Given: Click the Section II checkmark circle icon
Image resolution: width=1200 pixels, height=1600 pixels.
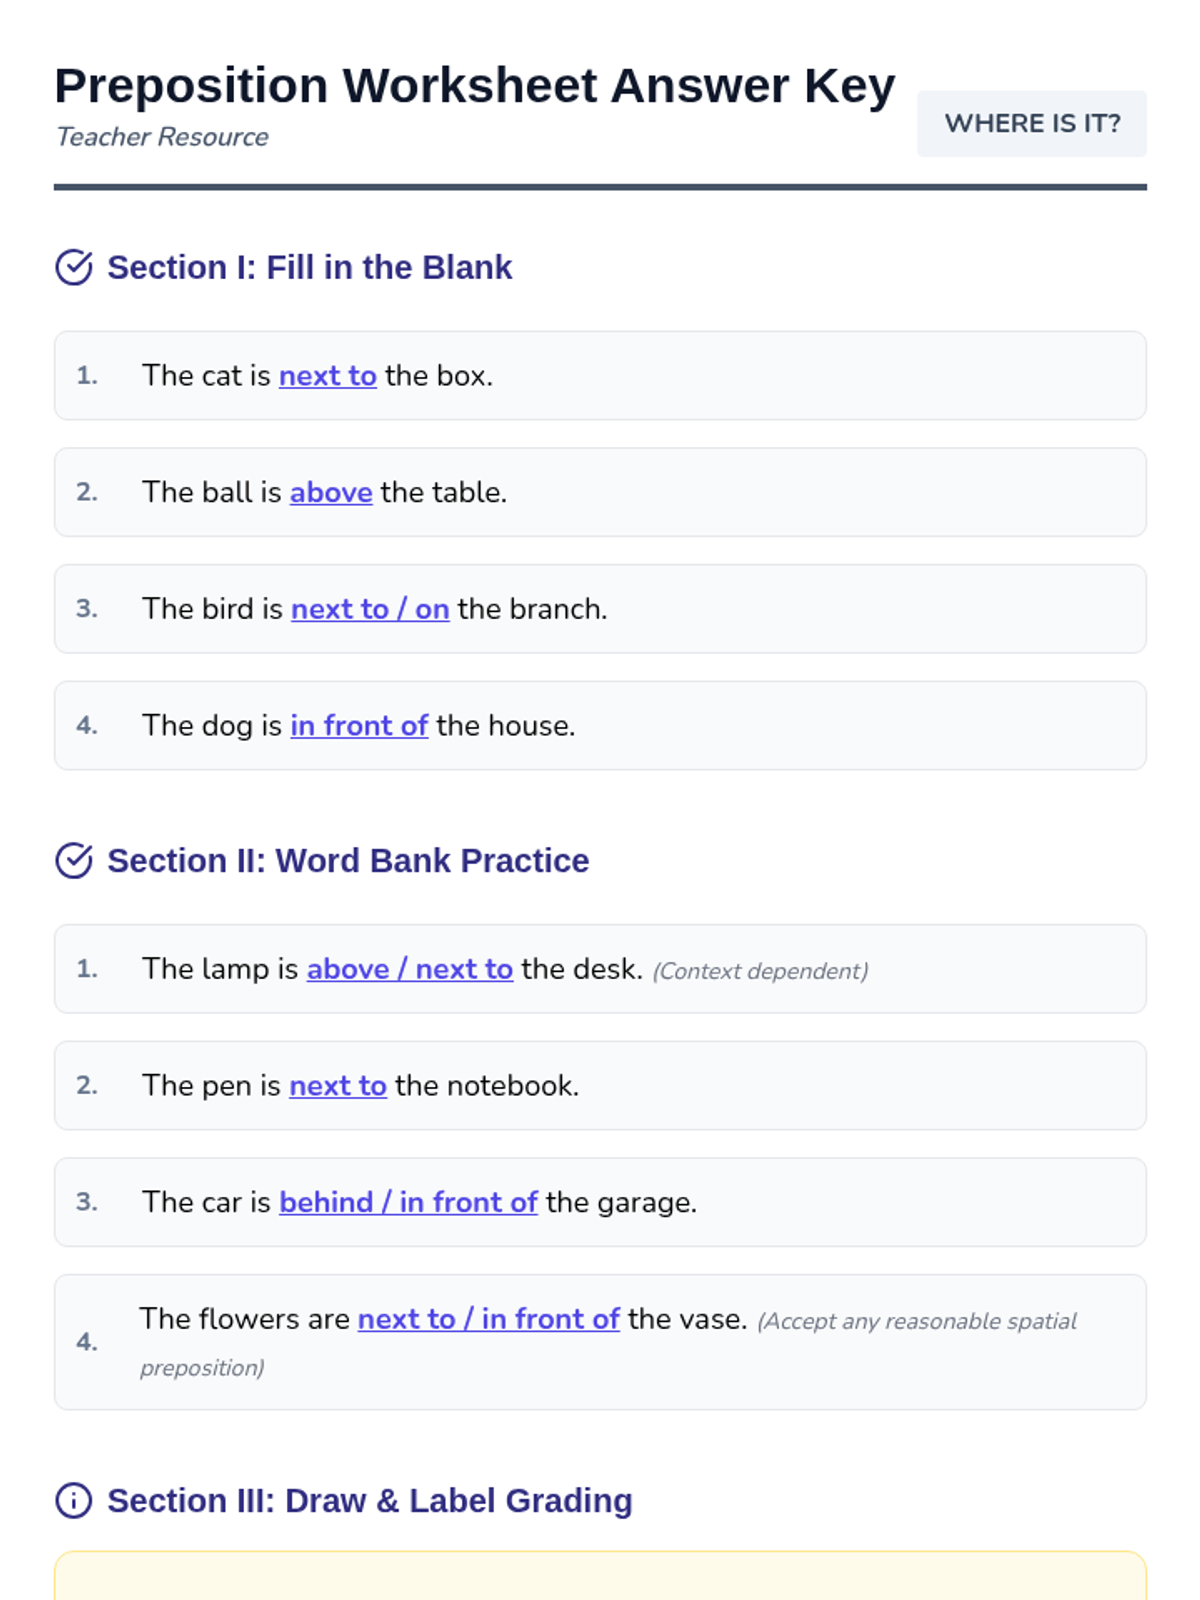Looking at the screenshot, I should (74, 861).
